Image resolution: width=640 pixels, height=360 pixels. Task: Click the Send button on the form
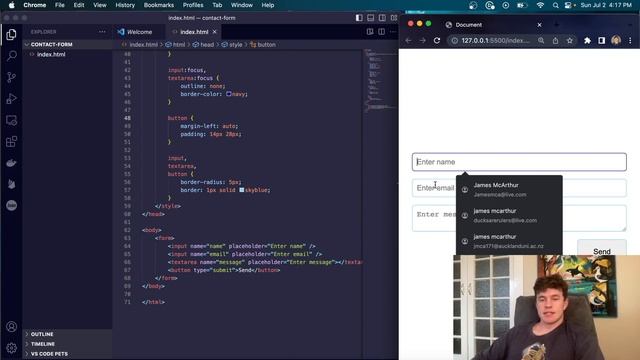(602, 248)
